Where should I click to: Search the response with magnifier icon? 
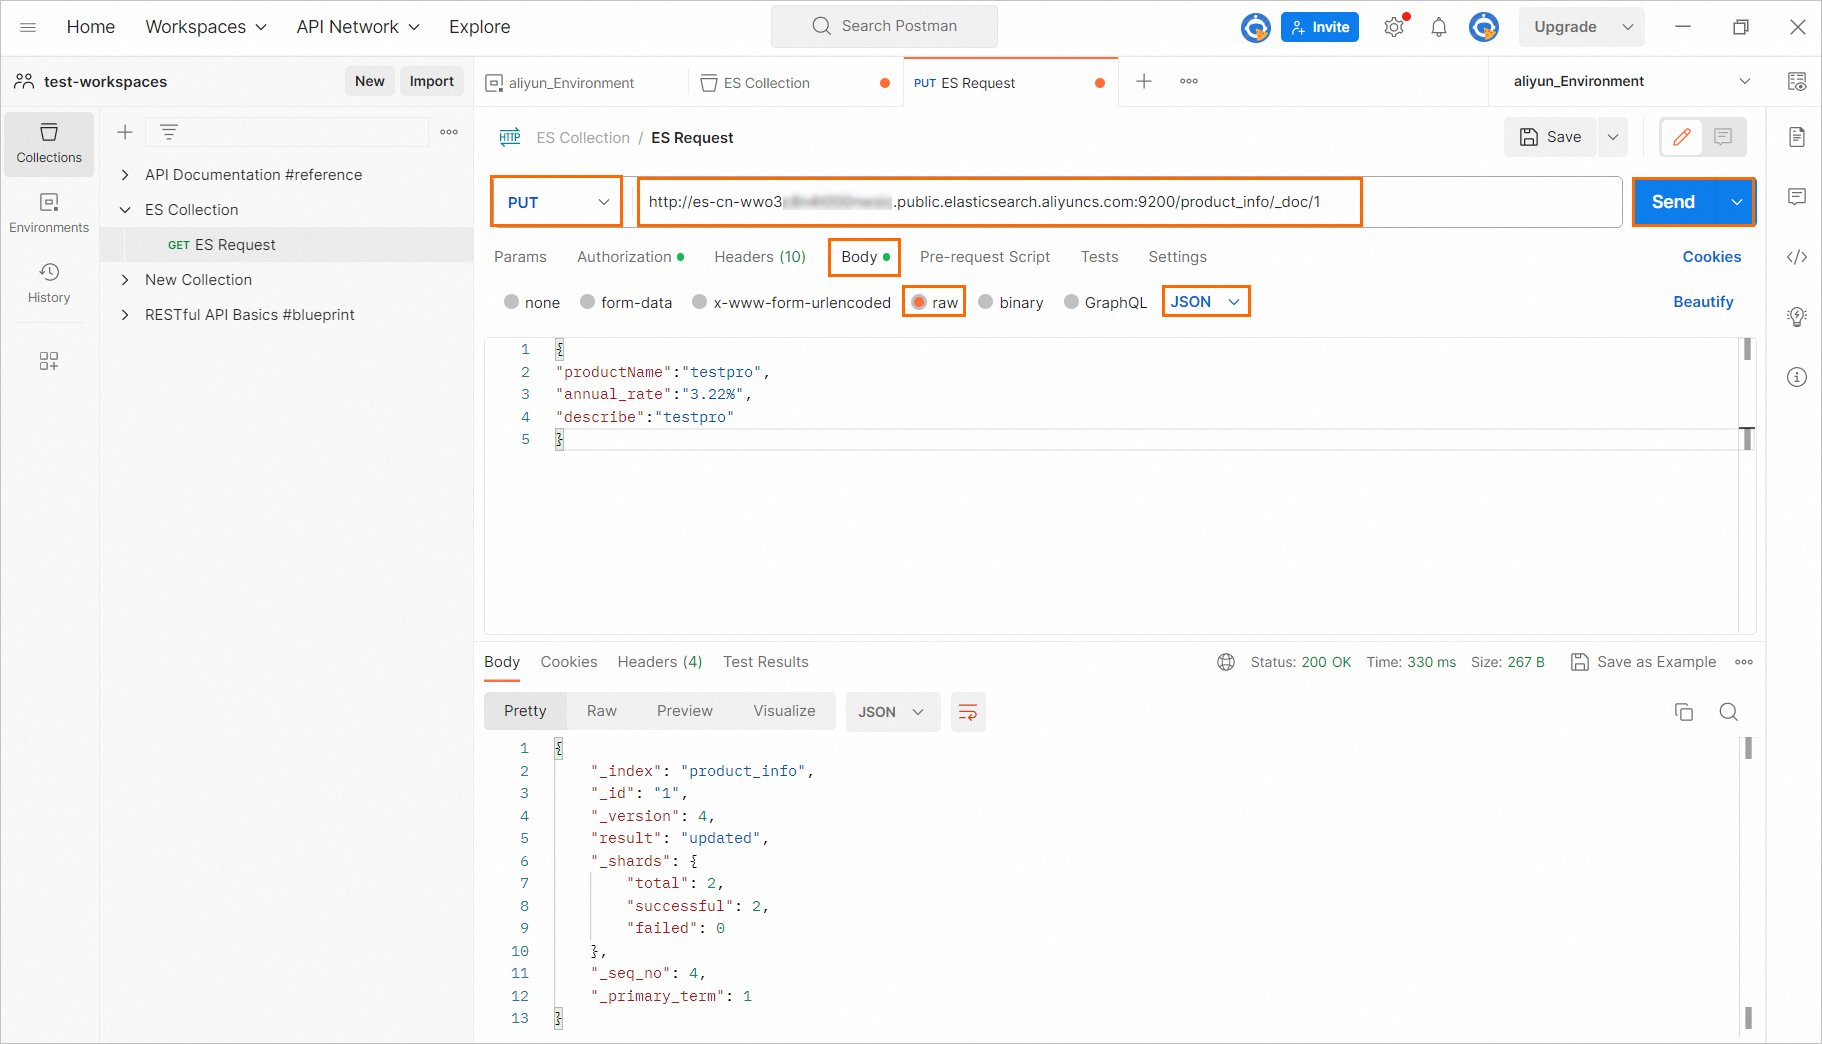1728,712
